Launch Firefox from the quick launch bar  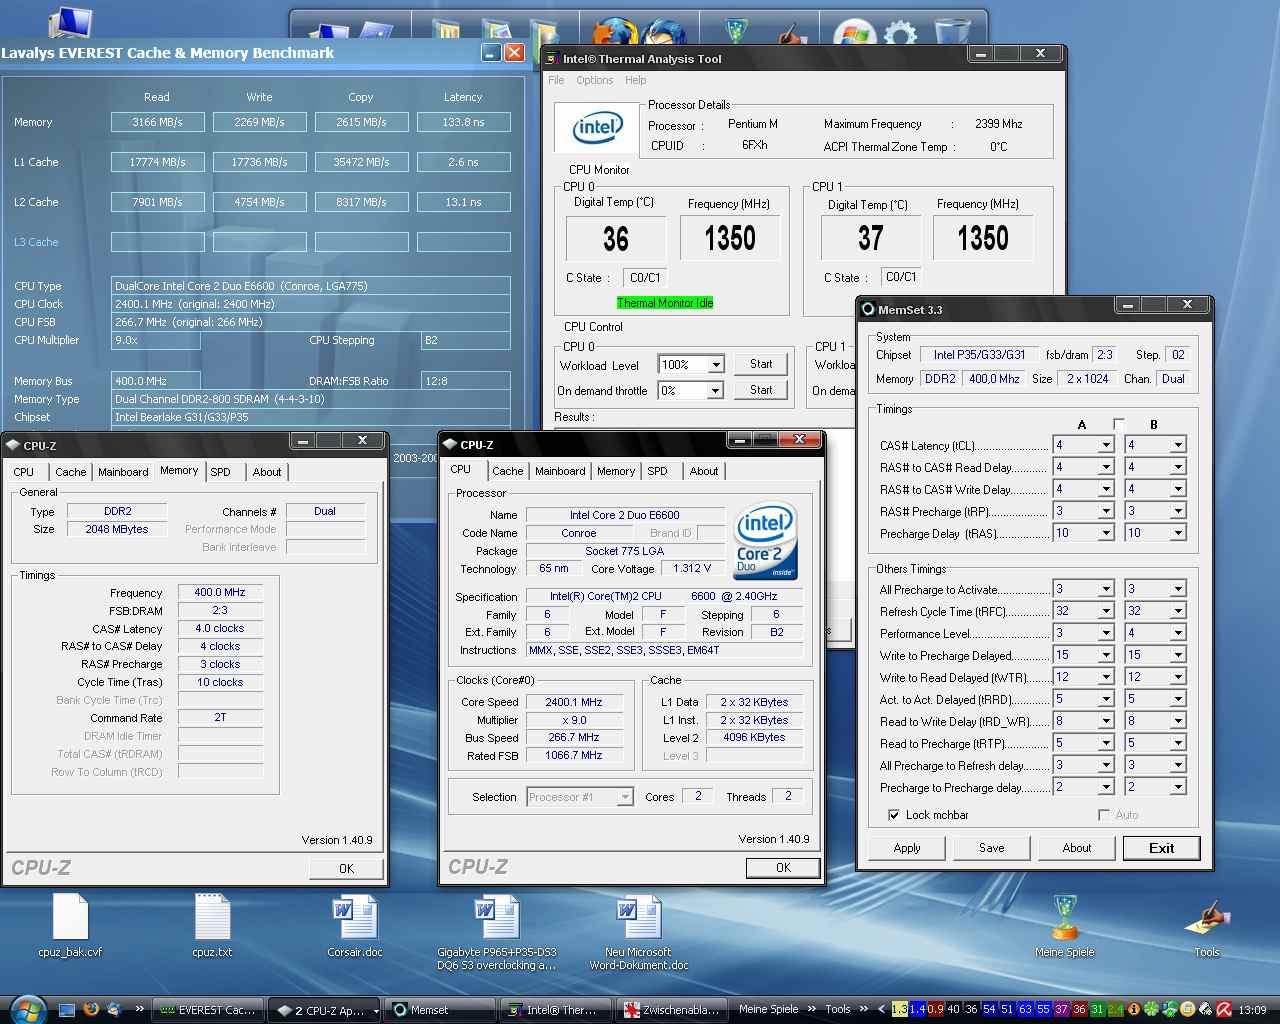pos(91,1010)
